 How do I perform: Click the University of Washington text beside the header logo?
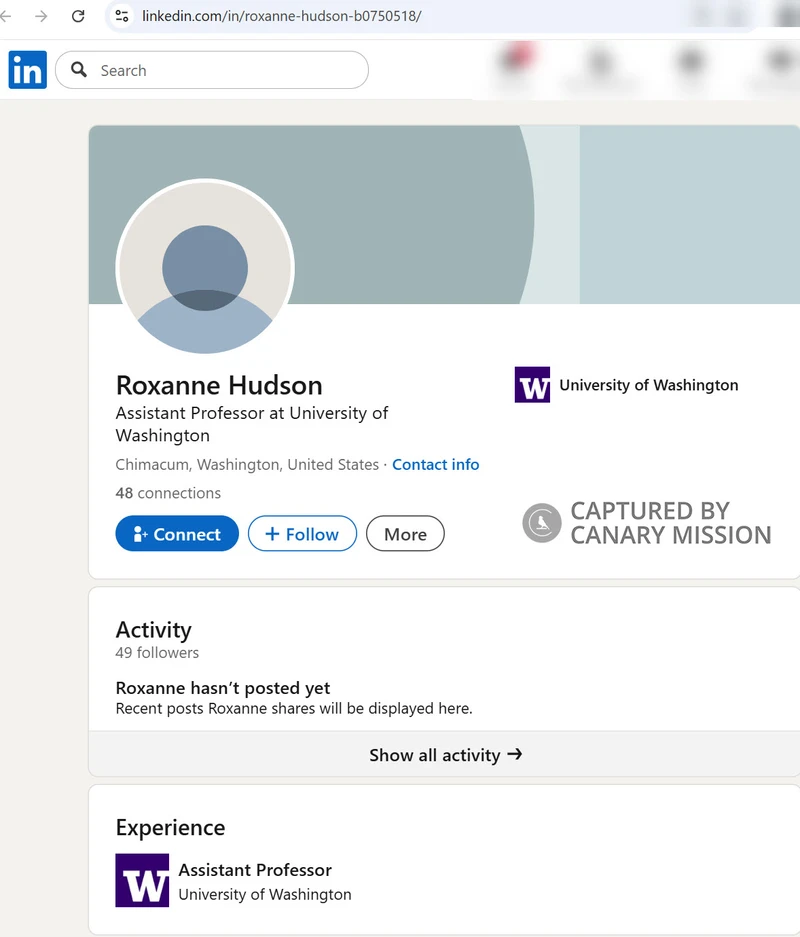coord(648,385)
